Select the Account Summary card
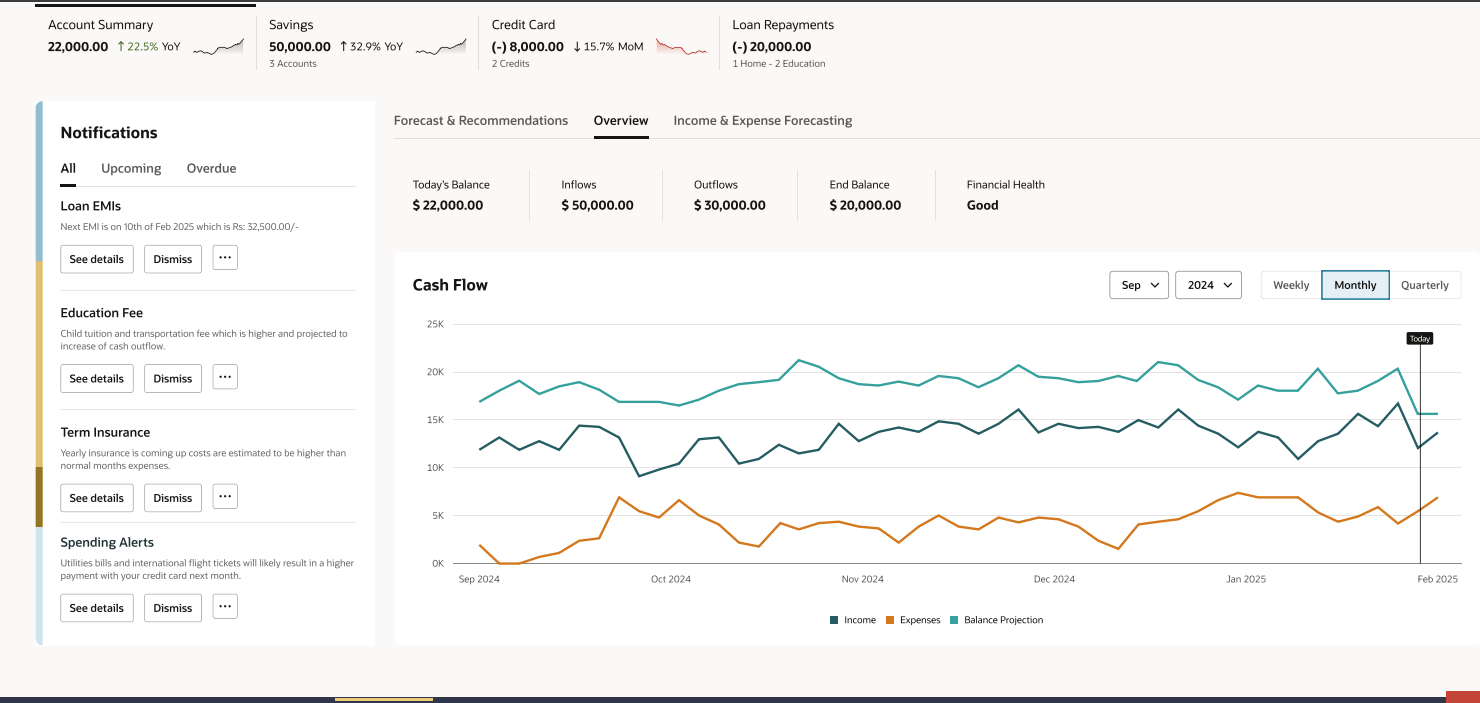The image size is (1480, 703). click(x=146, y=40)
